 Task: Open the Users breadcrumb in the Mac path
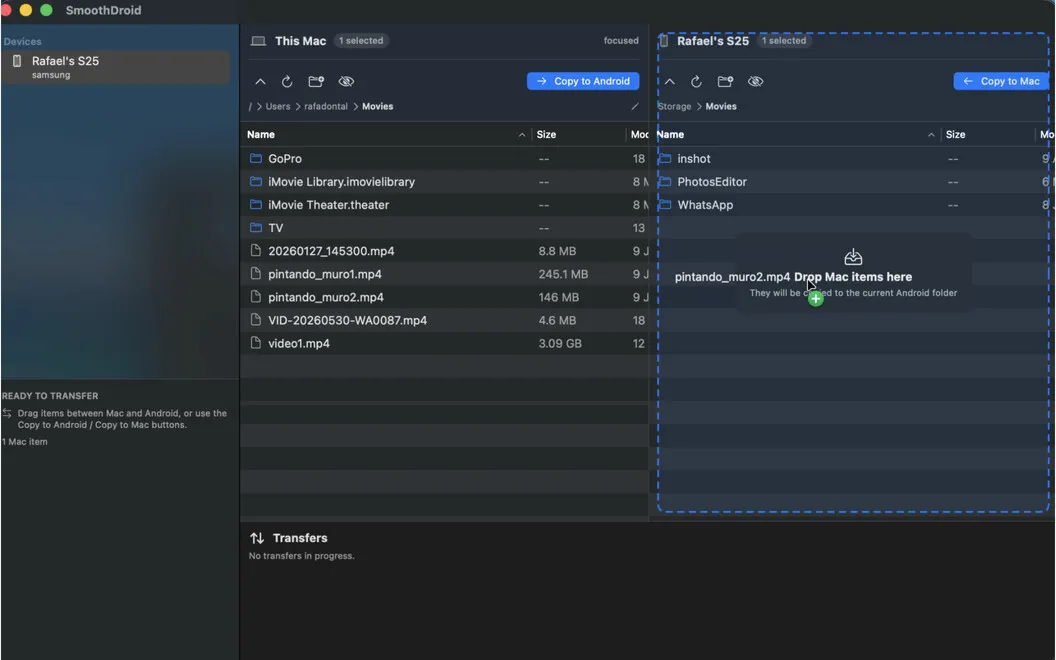(x=277, y=106)
